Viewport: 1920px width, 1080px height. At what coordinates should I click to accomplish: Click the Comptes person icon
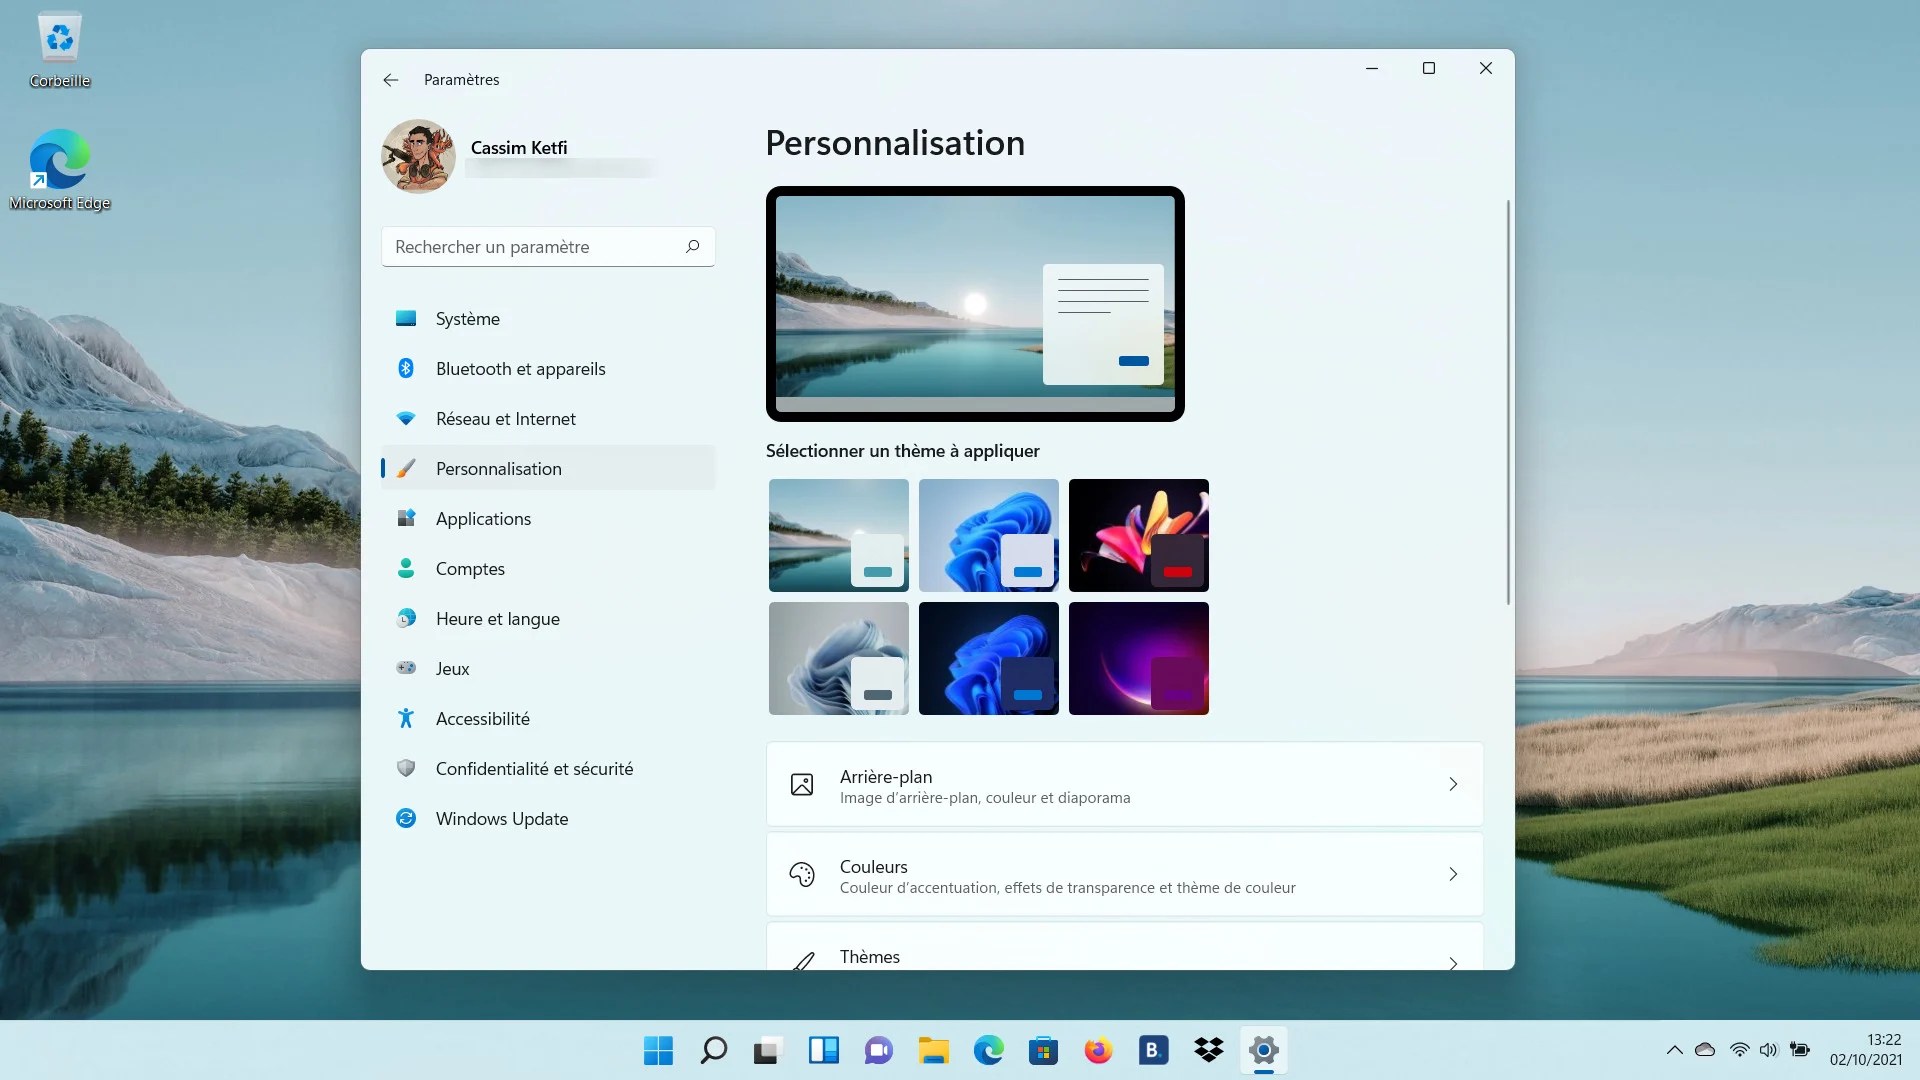pyautogui.click(x=406, y=568)
